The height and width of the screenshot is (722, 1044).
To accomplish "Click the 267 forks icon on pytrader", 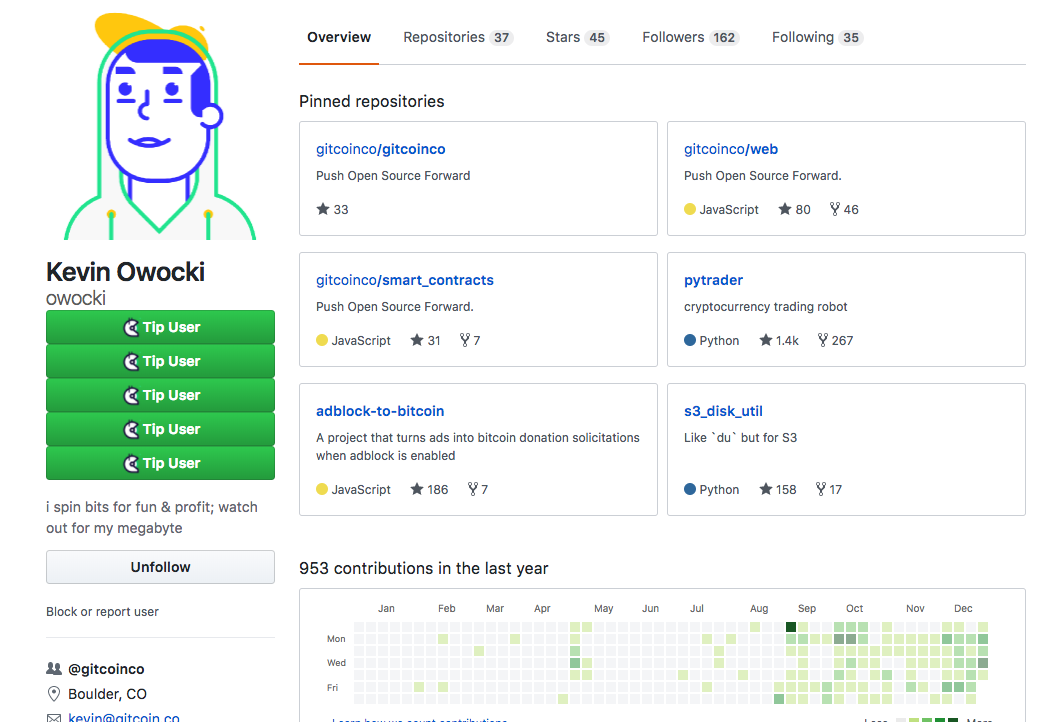I will pos(823,340).
